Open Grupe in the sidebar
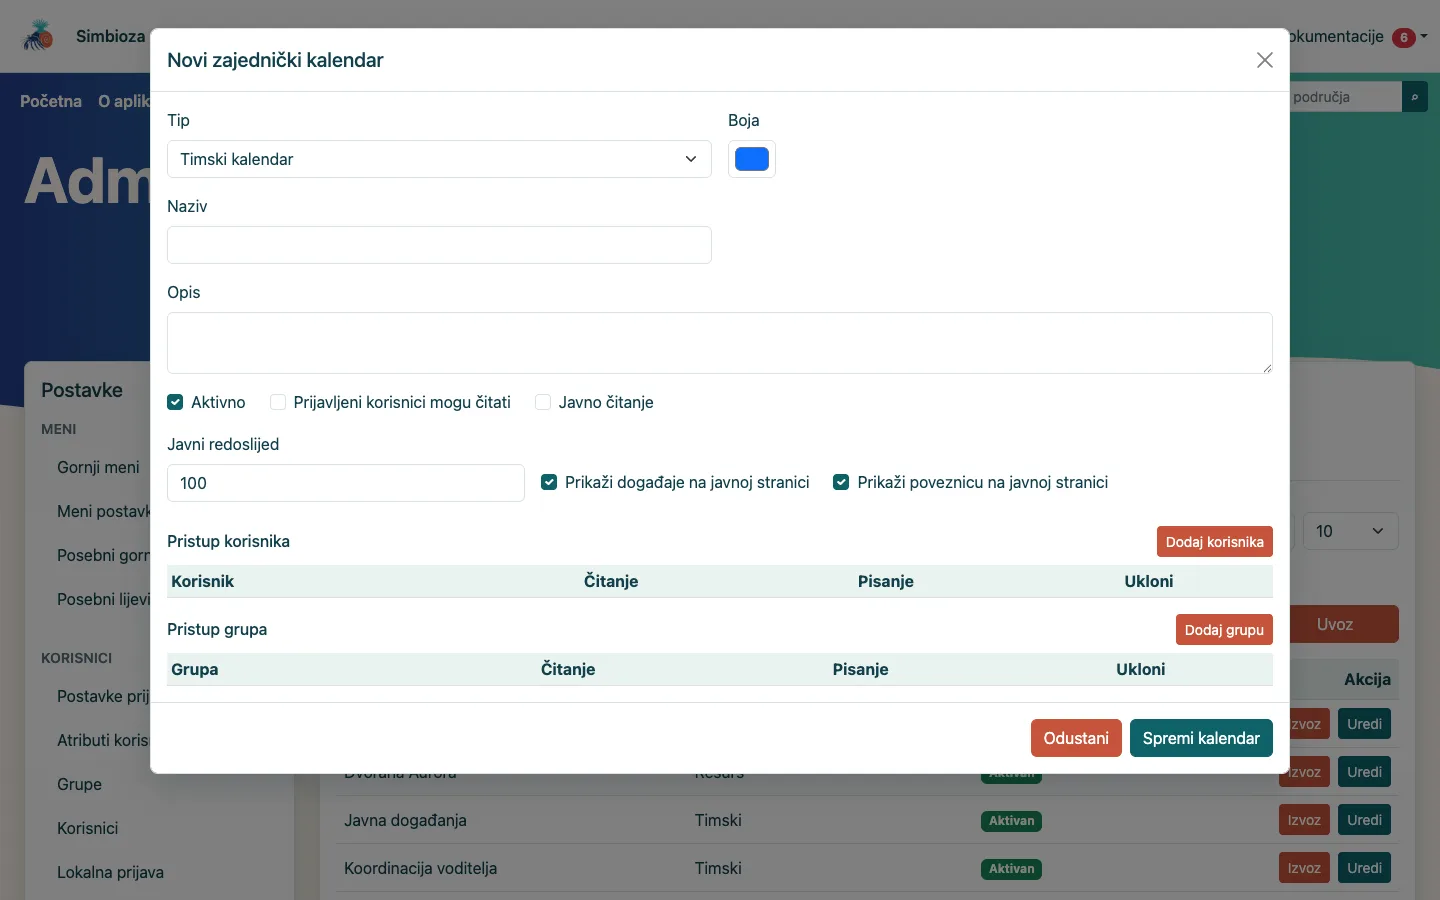1440x900 pixels. point(79,784)
